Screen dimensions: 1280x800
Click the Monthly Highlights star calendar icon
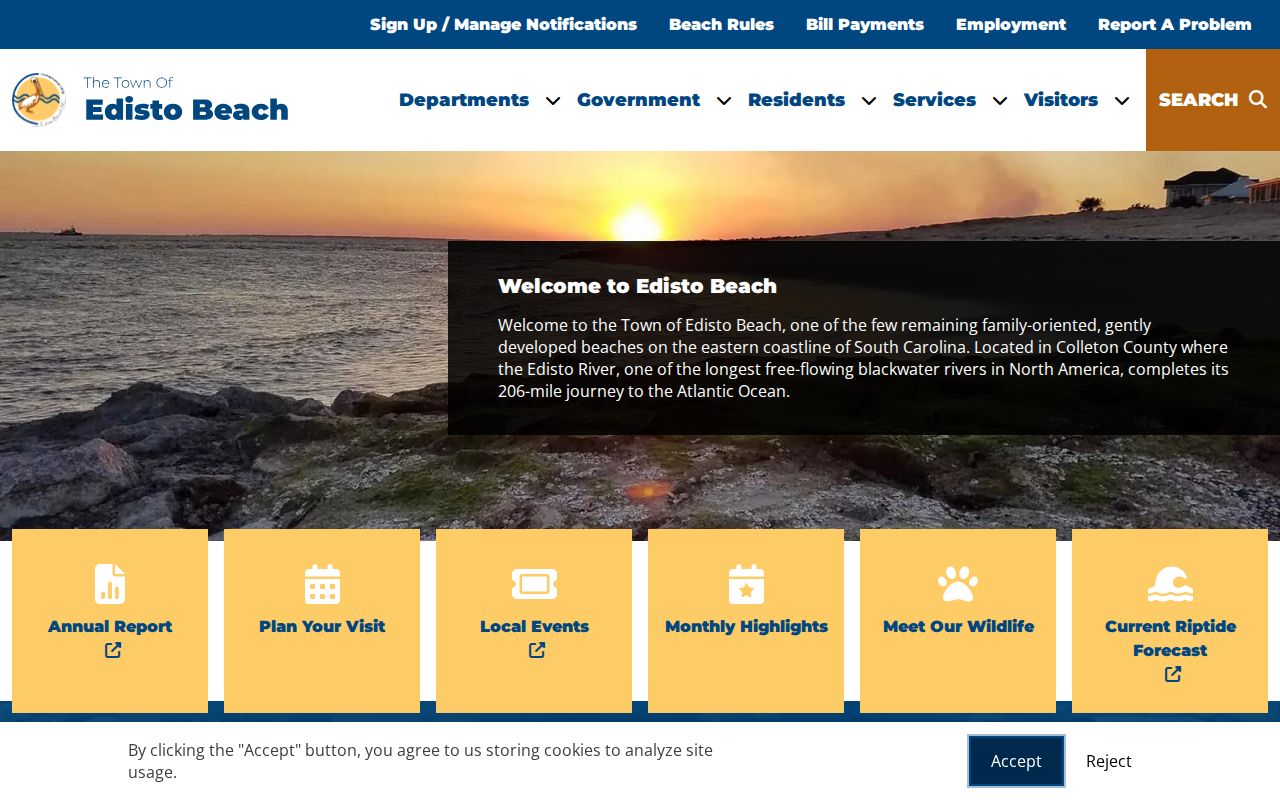pyautogui.click(x=746, y=584)
